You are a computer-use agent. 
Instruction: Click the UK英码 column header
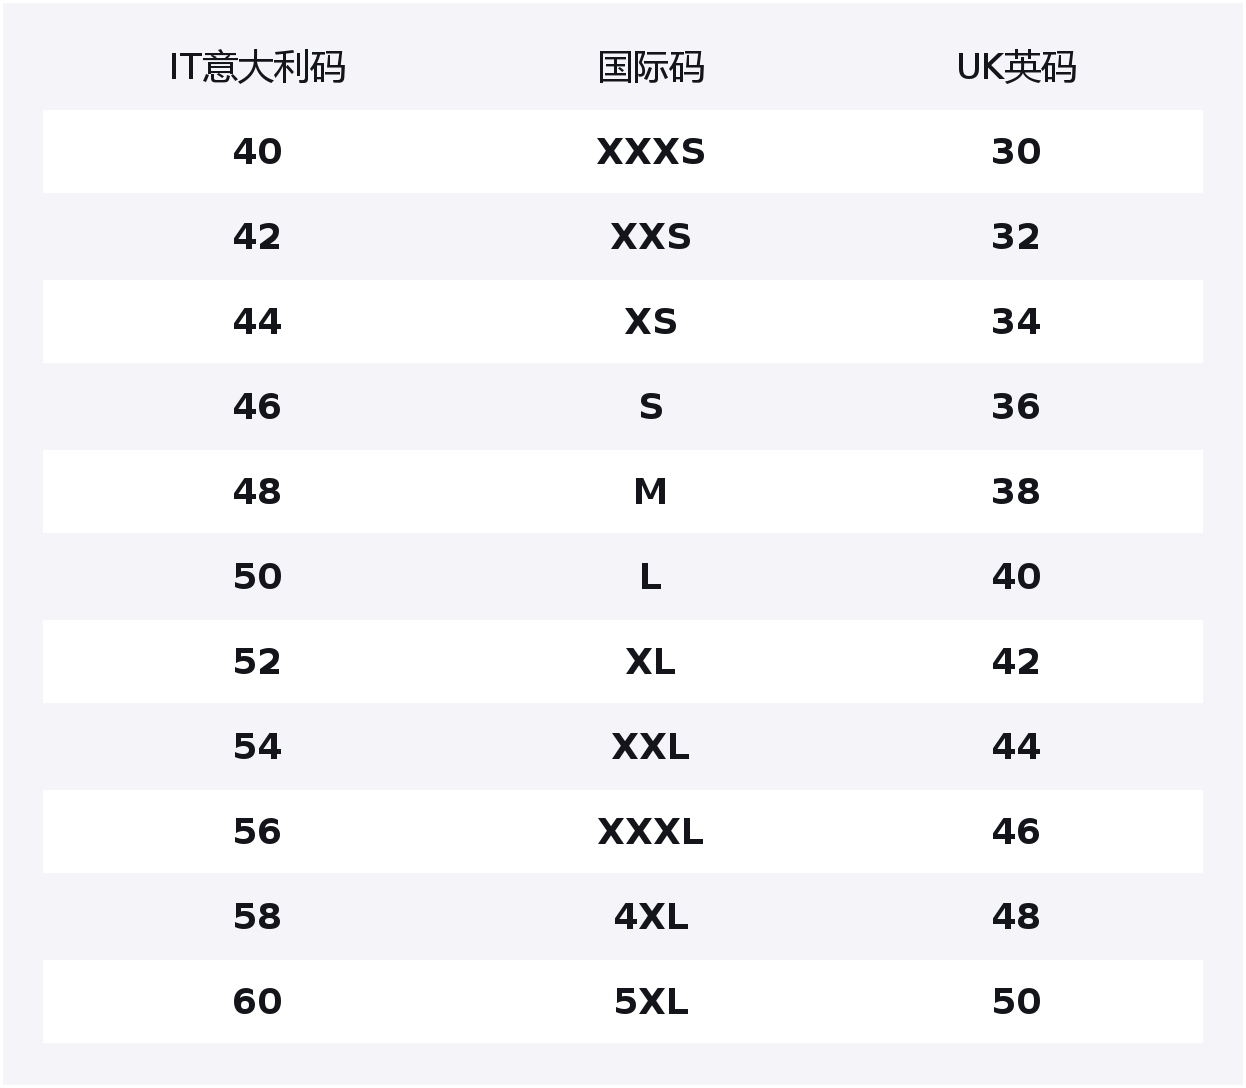point(1016,67)
